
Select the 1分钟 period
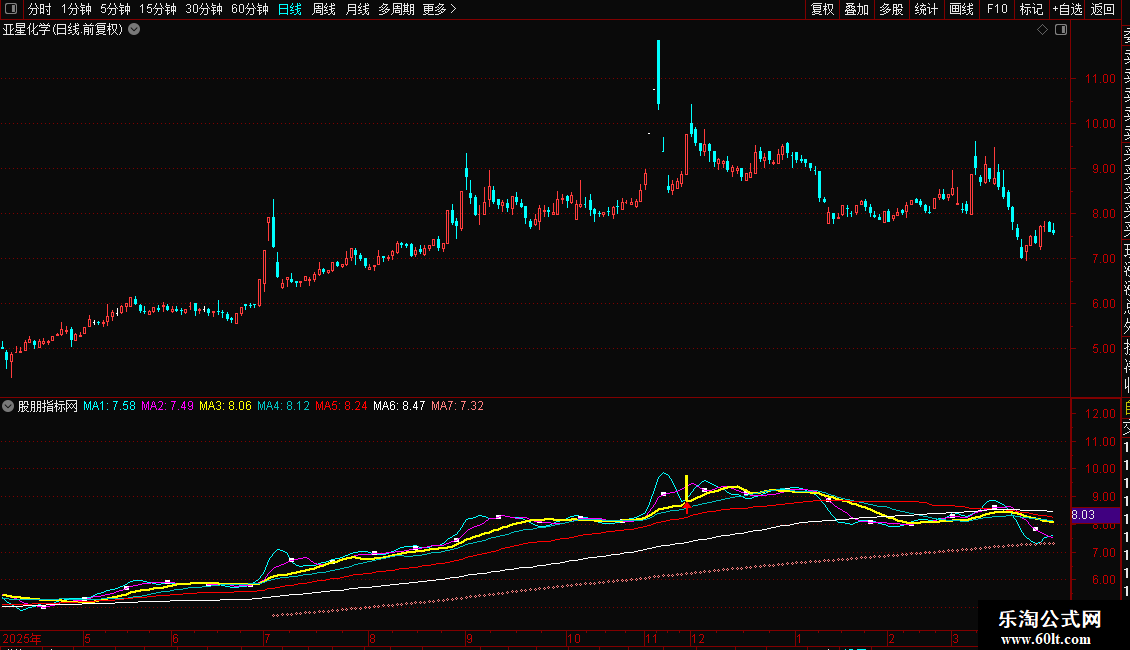point(76,9)
